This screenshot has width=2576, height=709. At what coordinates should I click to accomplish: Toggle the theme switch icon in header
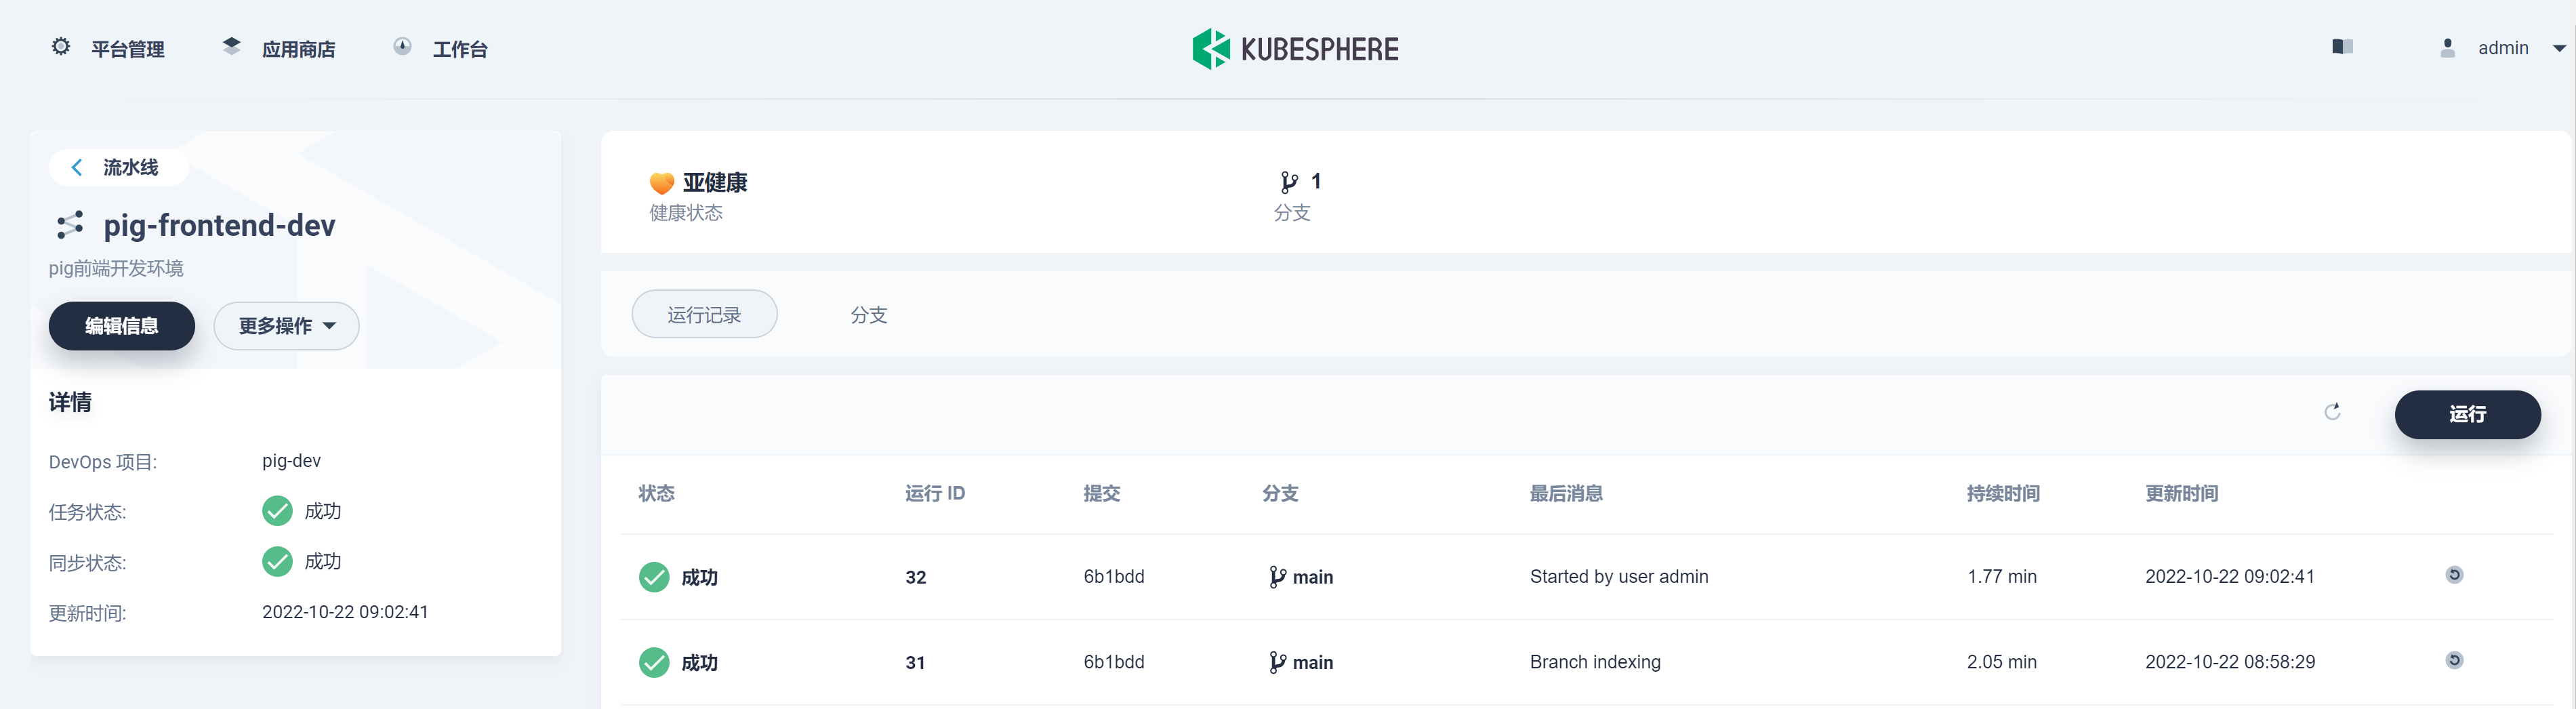(x=2342, y=46)
